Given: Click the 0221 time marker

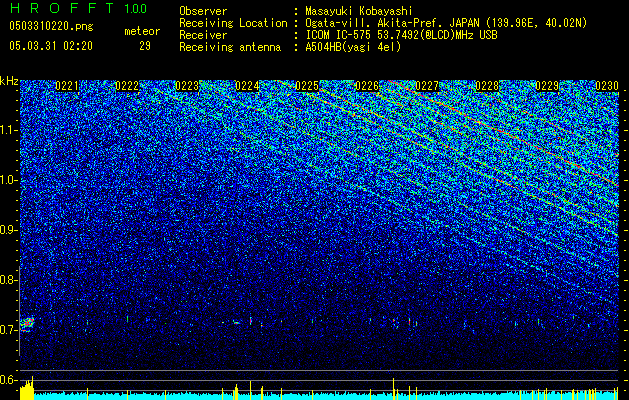Looking at the screenshot, I should pos(67,86).
